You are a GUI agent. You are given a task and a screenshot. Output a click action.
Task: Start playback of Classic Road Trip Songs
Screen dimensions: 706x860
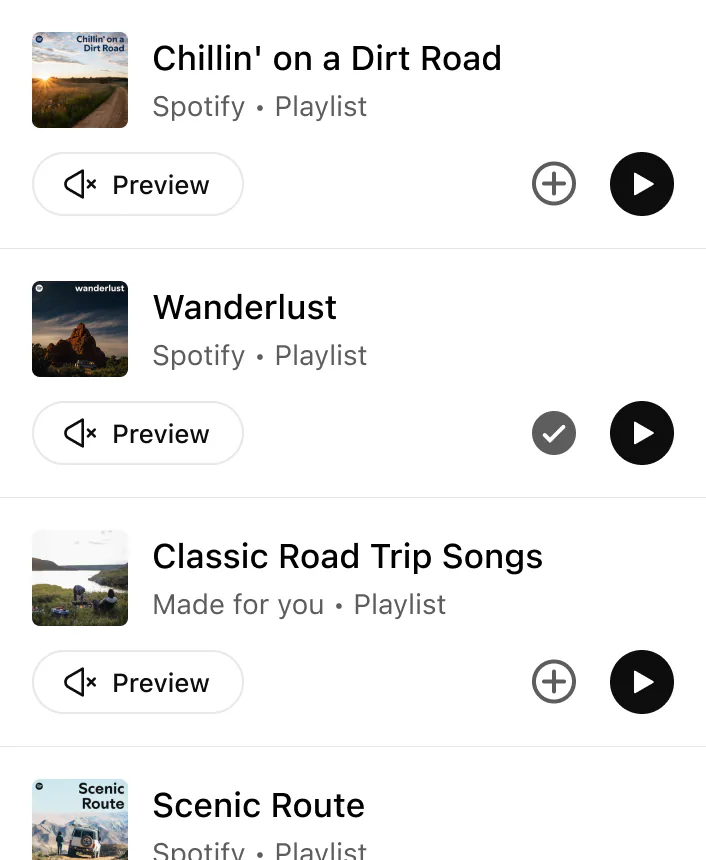pyautogui.click(x=642, y=682)
